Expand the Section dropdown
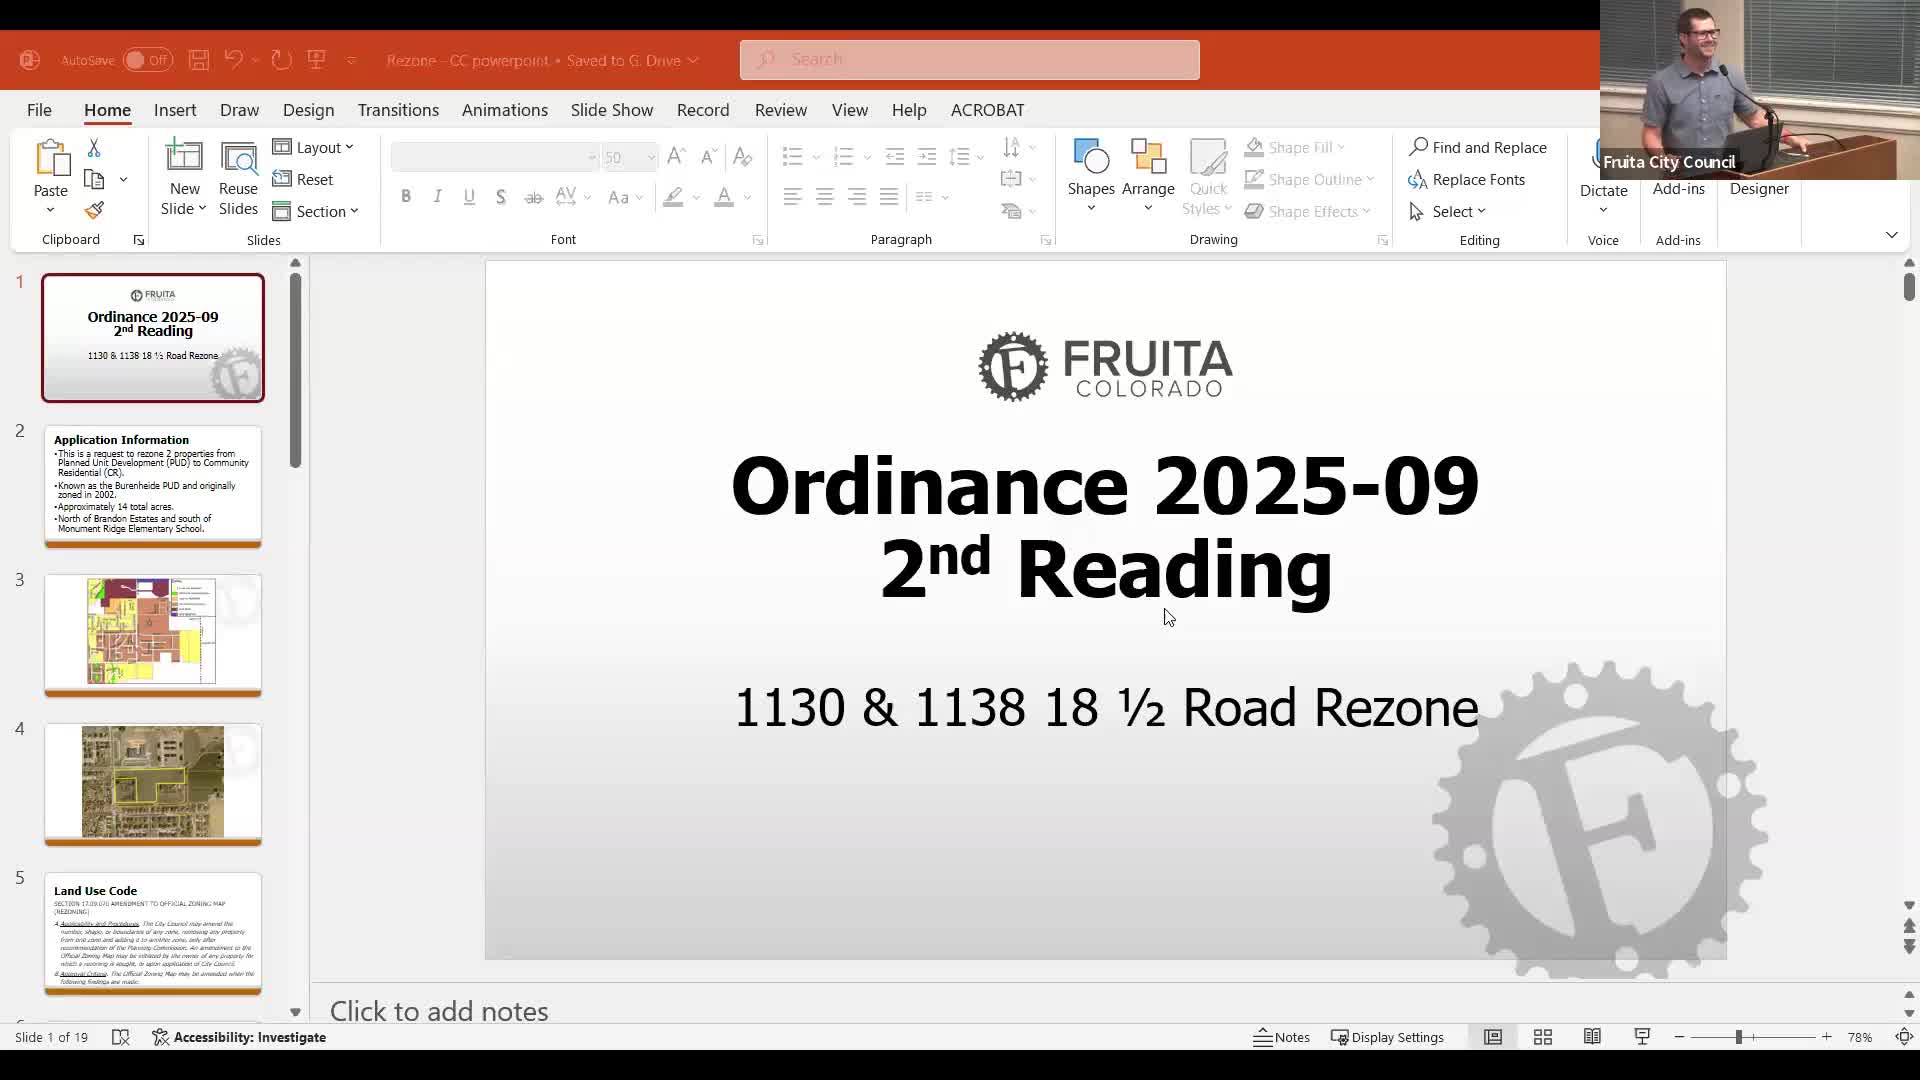 tap(316, 211)
